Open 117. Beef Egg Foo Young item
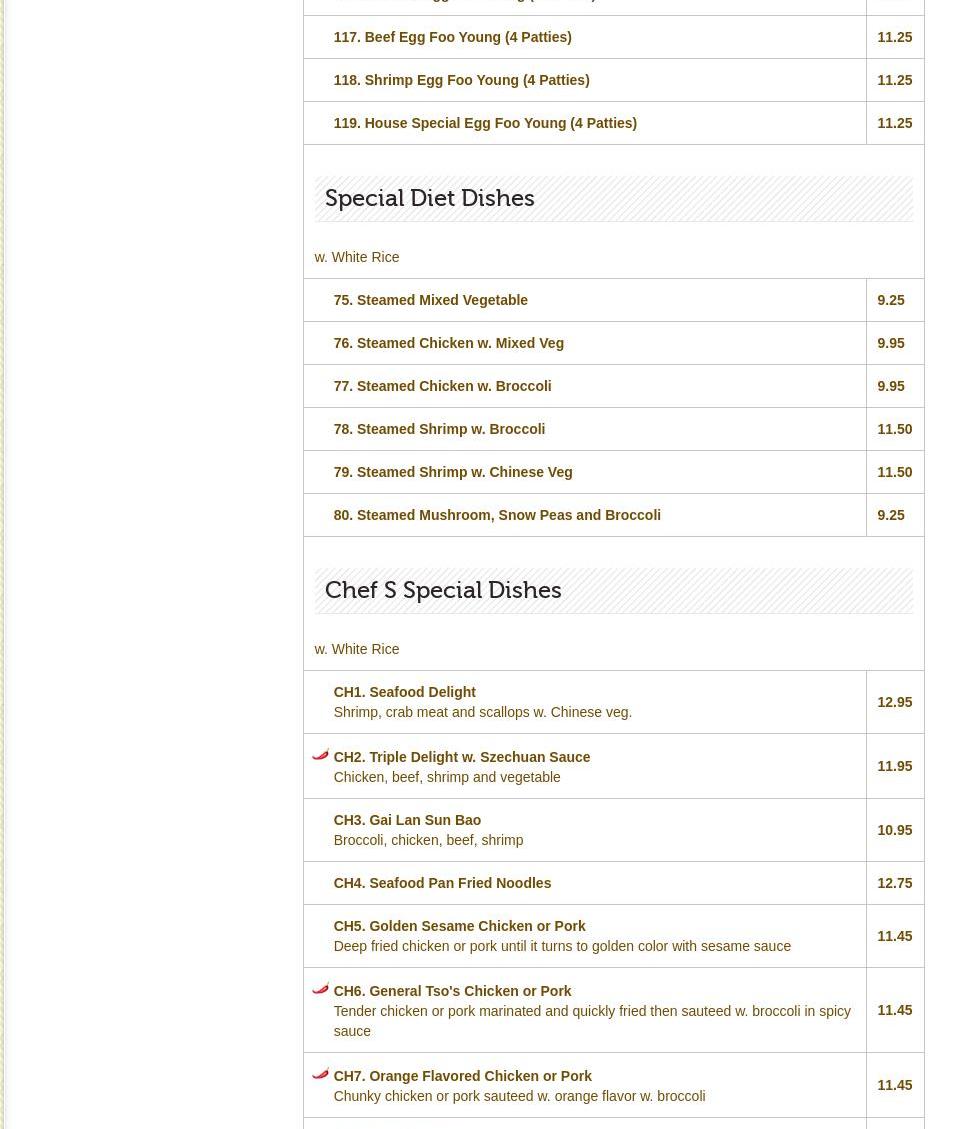The width and height of the screenshot is (953, 1129). pyautogui.click(x=452, y=37)
